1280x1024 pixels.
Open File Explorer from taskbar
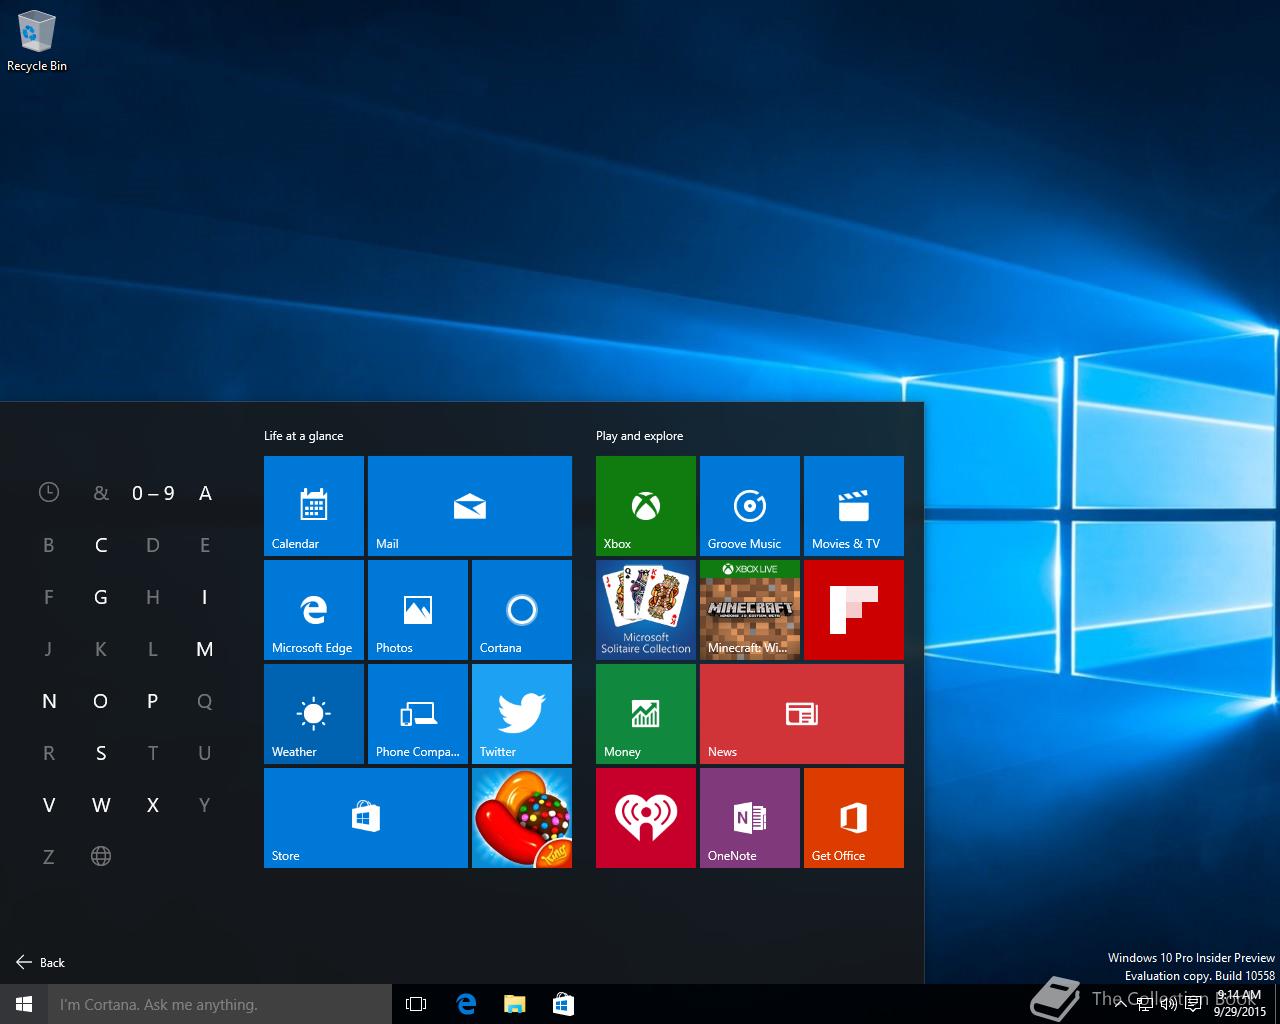(514, 1004)
